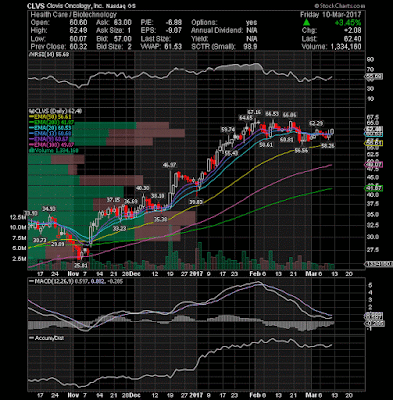The image size is (393, 400).
Task: Click the 66.53 price annotation
Action: click(x=272, y=114)
